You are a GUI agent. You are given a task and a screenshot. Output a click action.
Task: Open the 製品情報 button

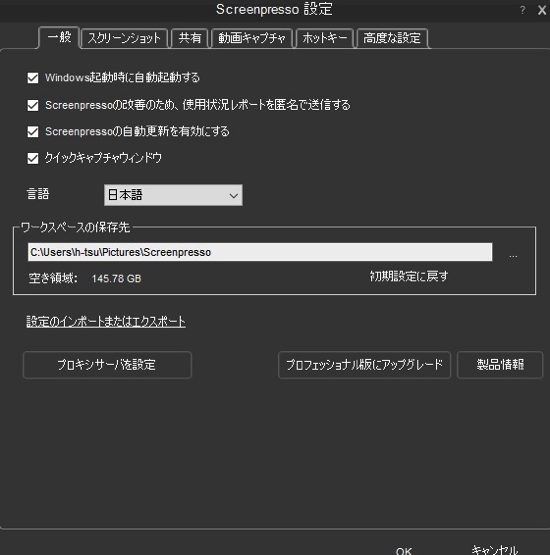[x=500, y=365]
